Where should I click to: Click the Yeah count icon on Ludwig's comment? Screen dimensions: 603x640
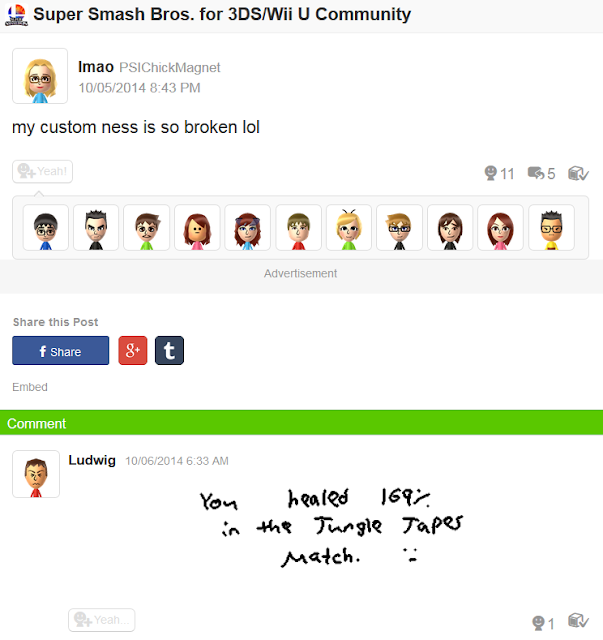coord(538,623)
